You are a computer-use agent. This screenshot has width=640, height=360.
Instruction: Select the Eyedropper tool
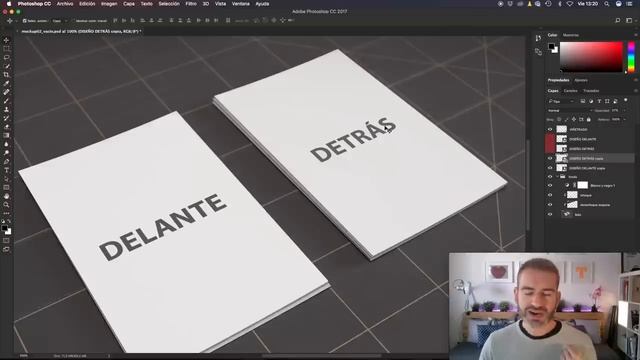tap(6, 83)
